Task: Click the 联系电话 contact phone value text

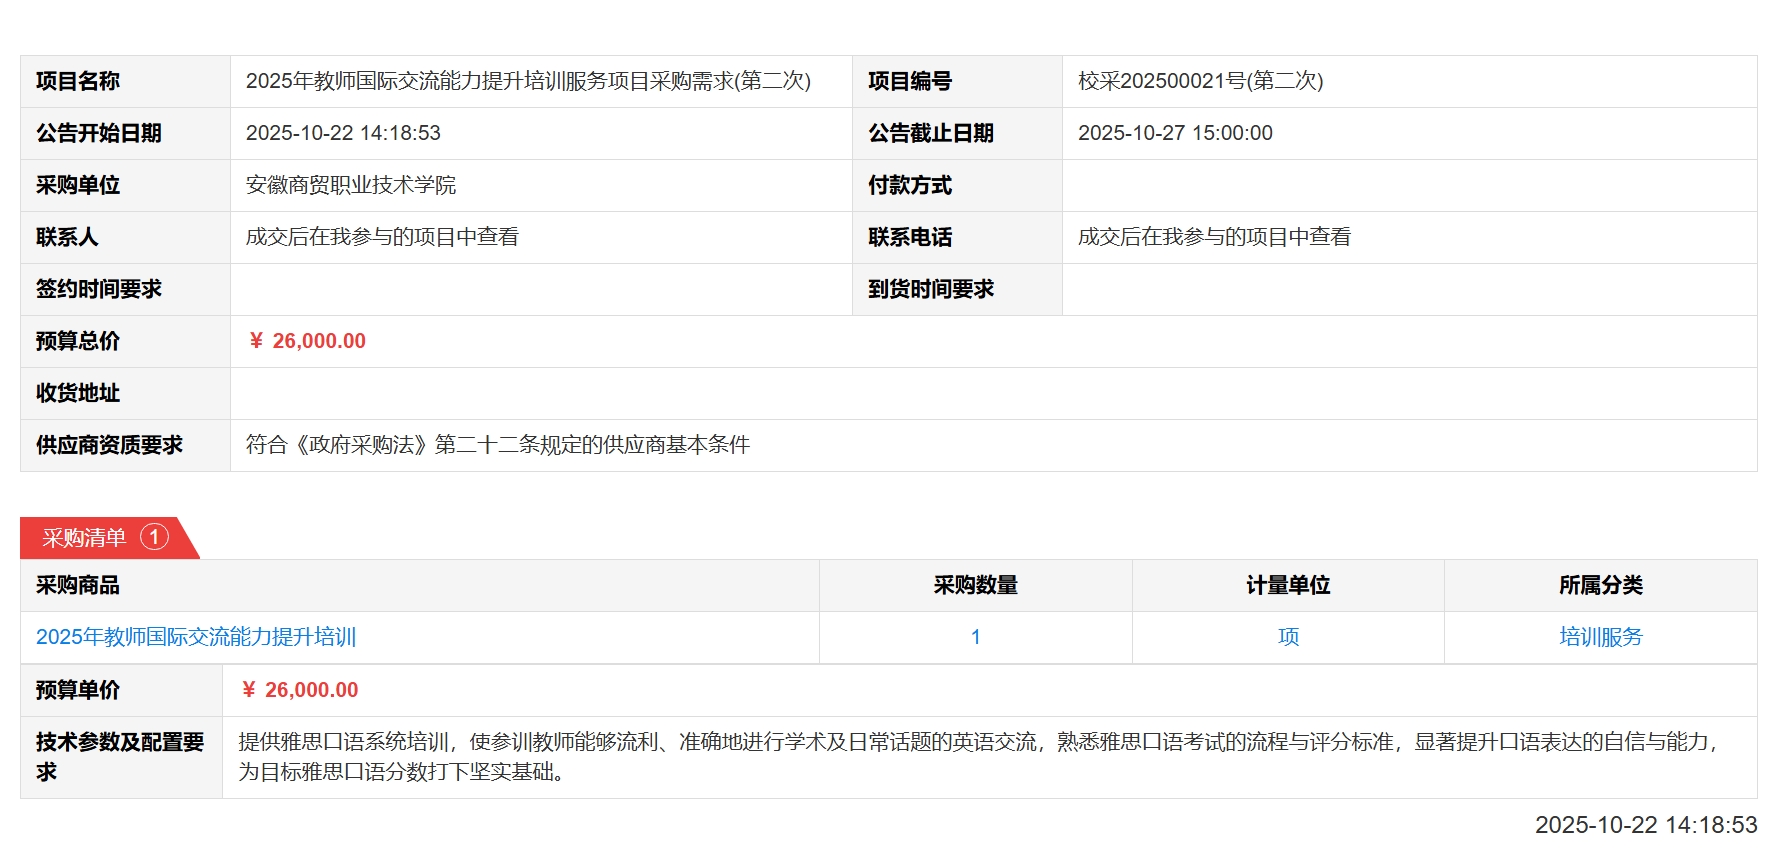Action: [1214, 237]
